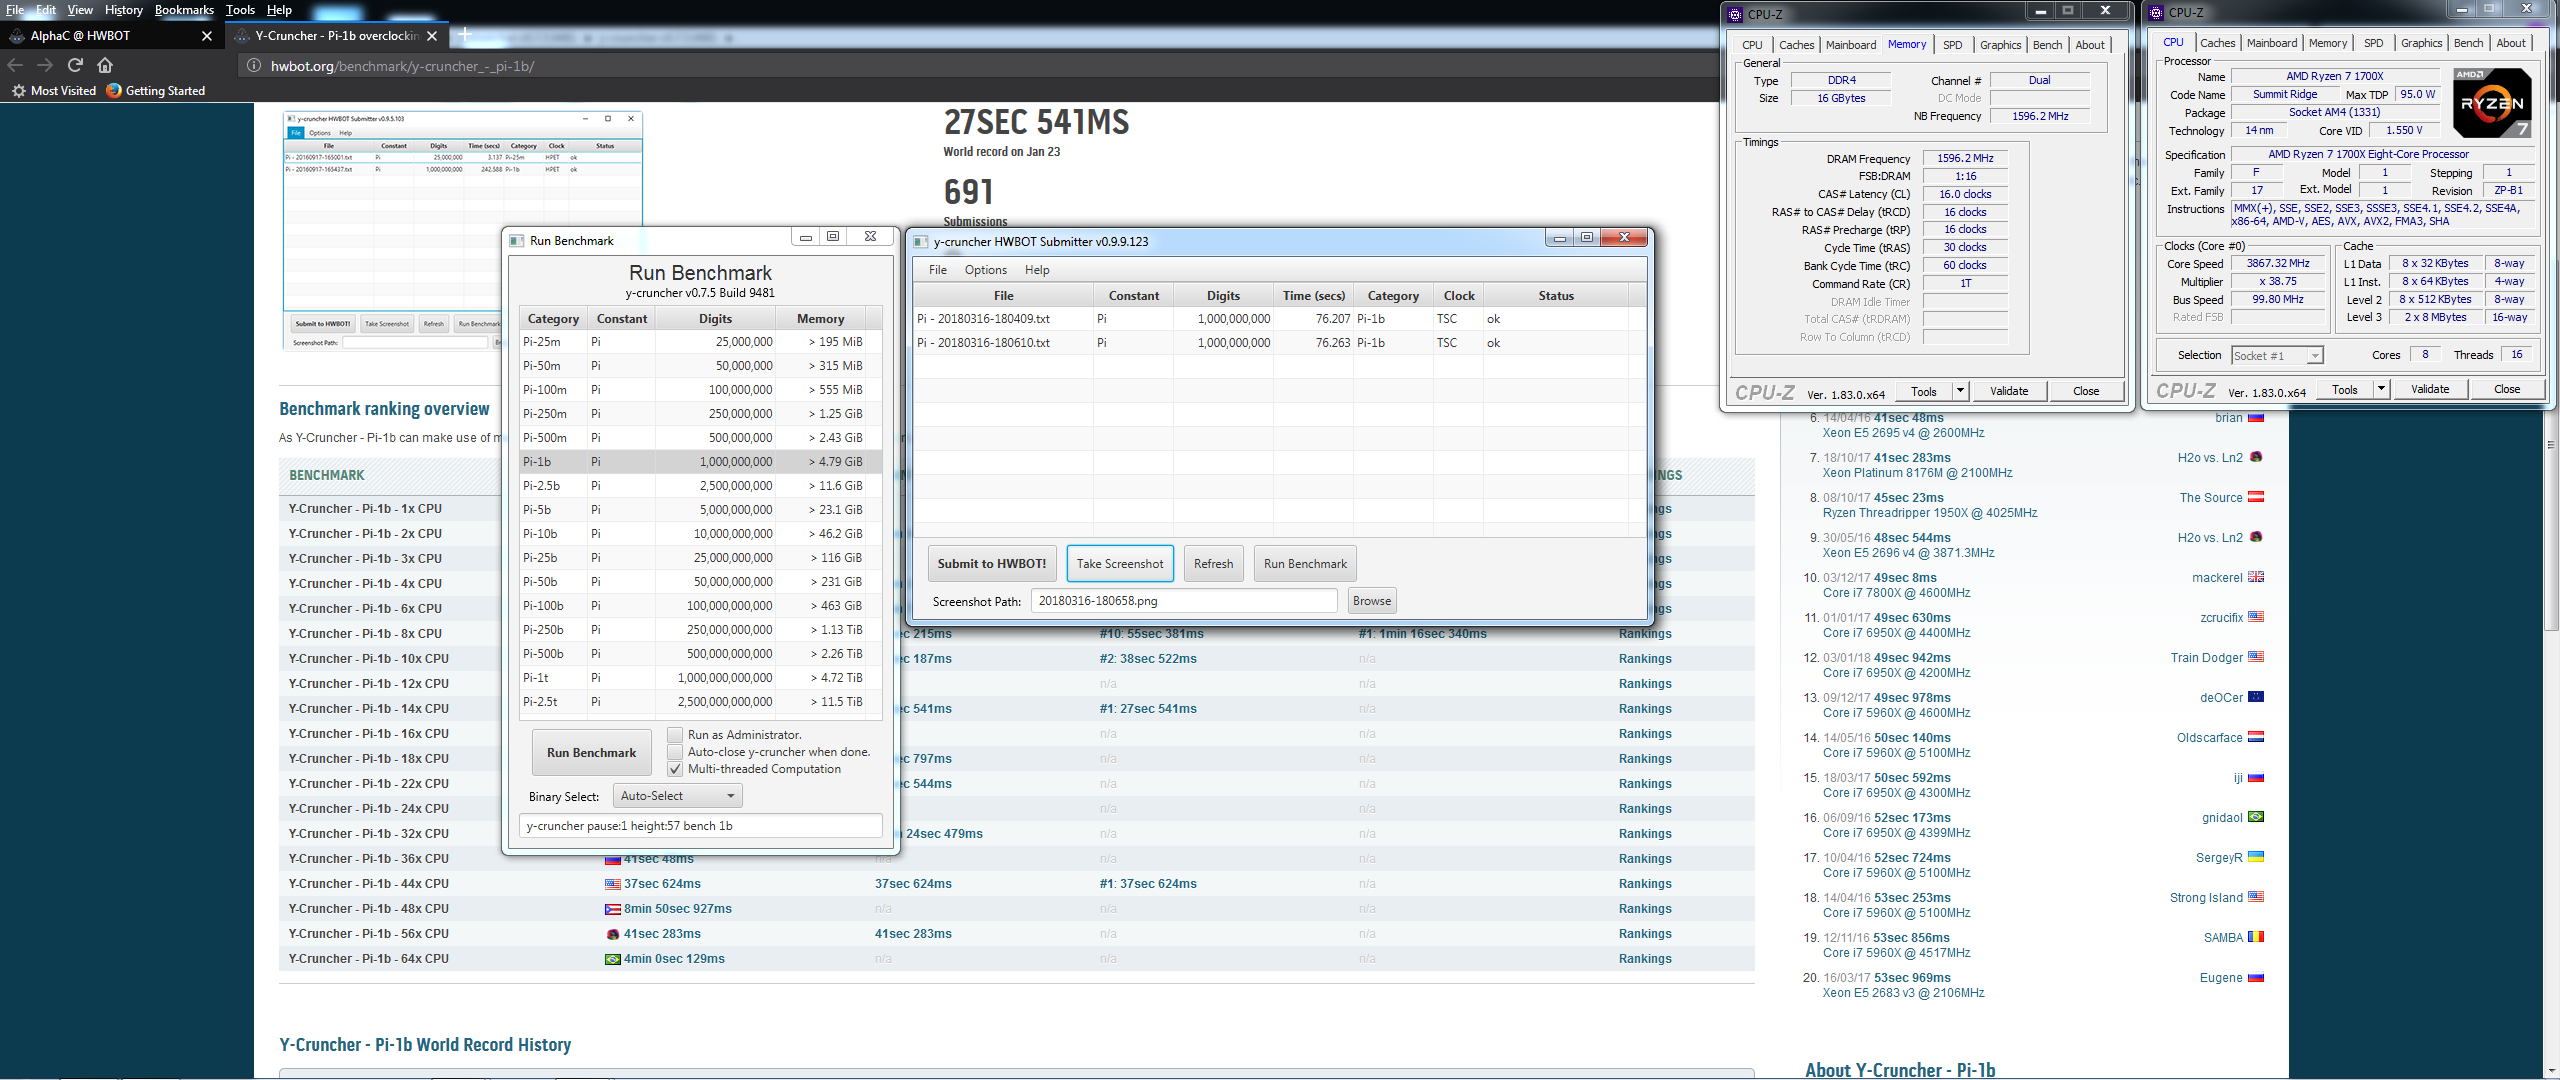This screenshot has height=1080, width=2560.
Task: Close the AlphaC @ HWBOT tab
Action: [x=207, y=36]
